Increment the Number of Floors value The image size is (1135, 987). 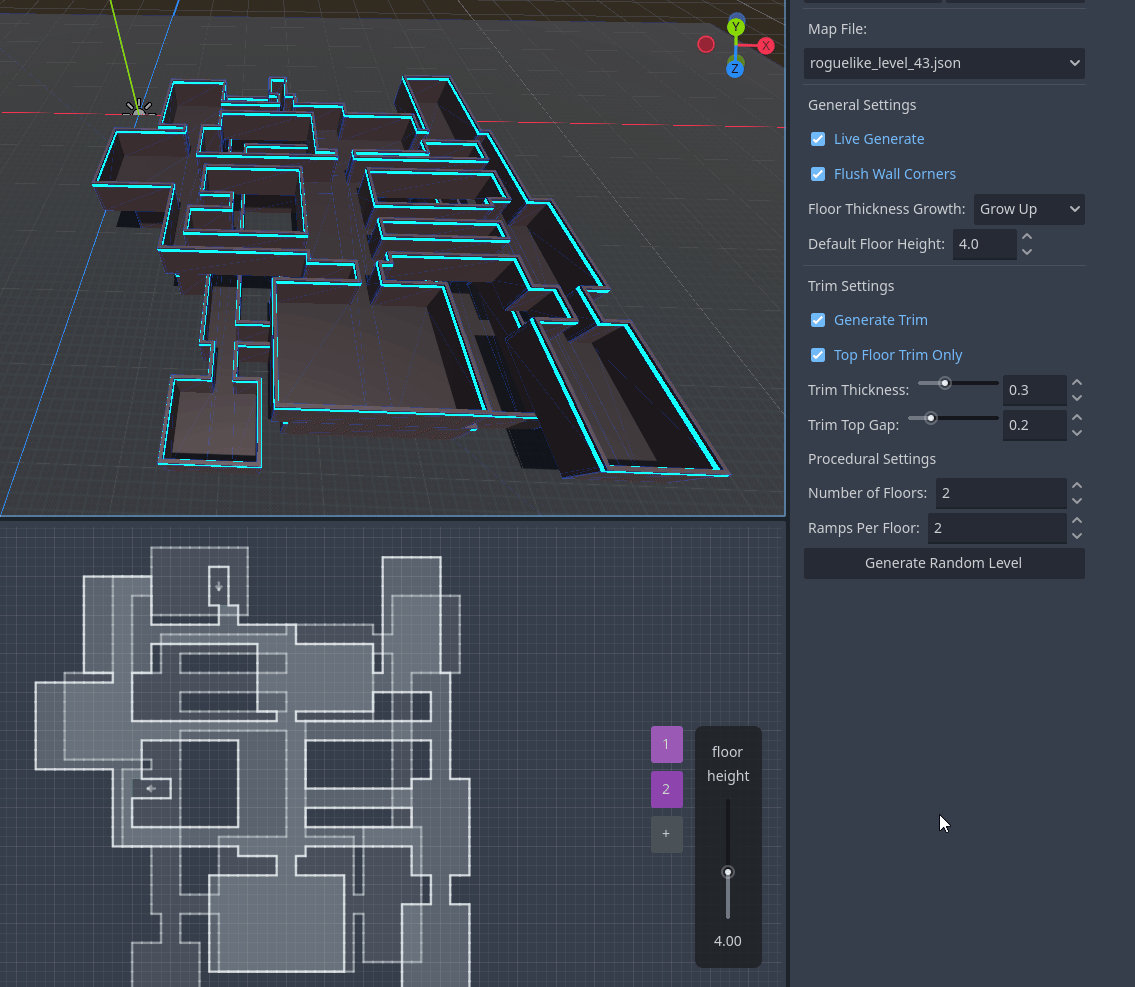click(x=1077, y=486)
